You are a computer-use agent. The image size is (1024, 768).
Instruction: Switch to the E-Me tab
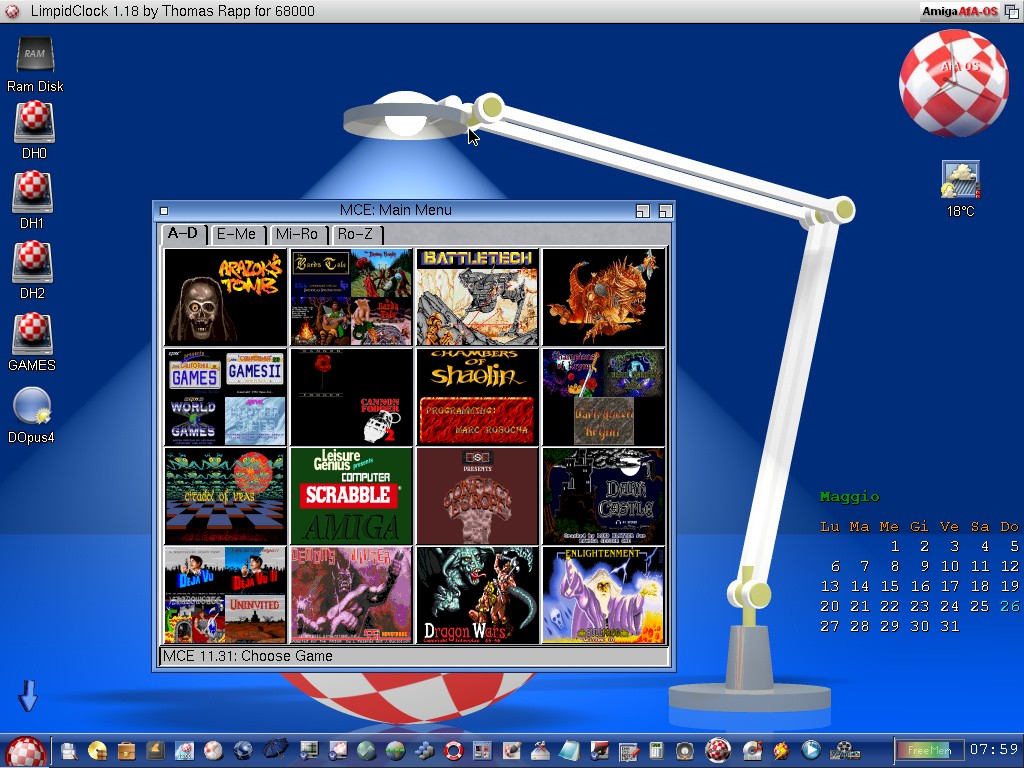pyautogui.click(x=237, y=234)
